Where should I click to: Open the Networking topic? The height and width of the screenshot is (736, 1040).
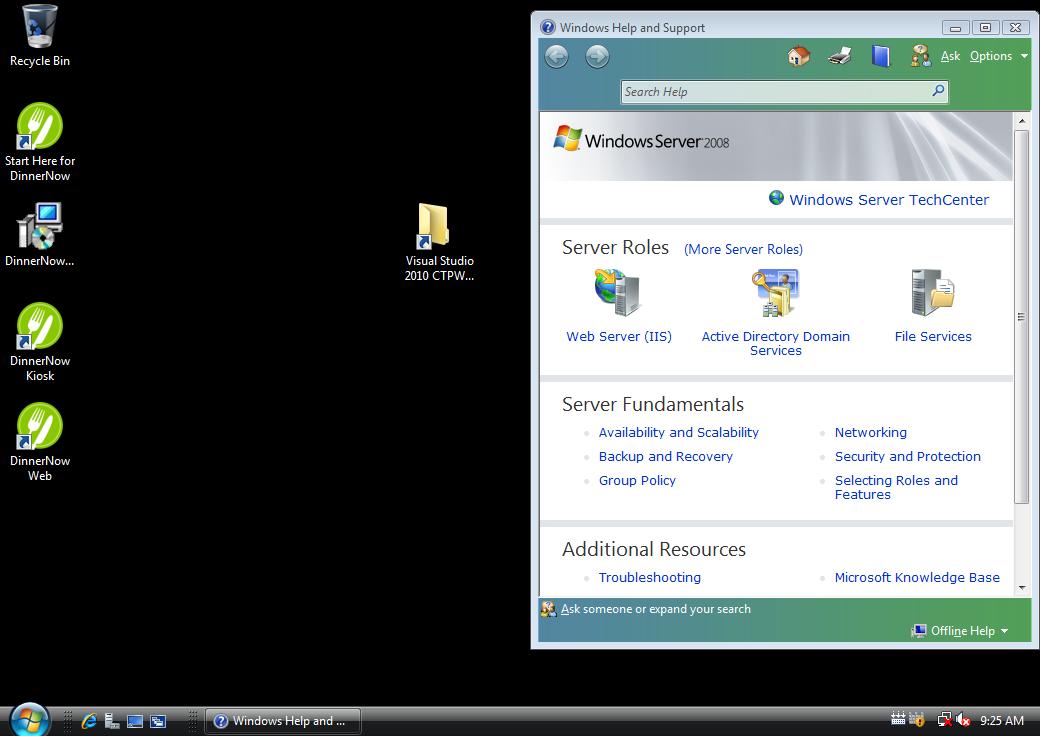coord(871,432)
